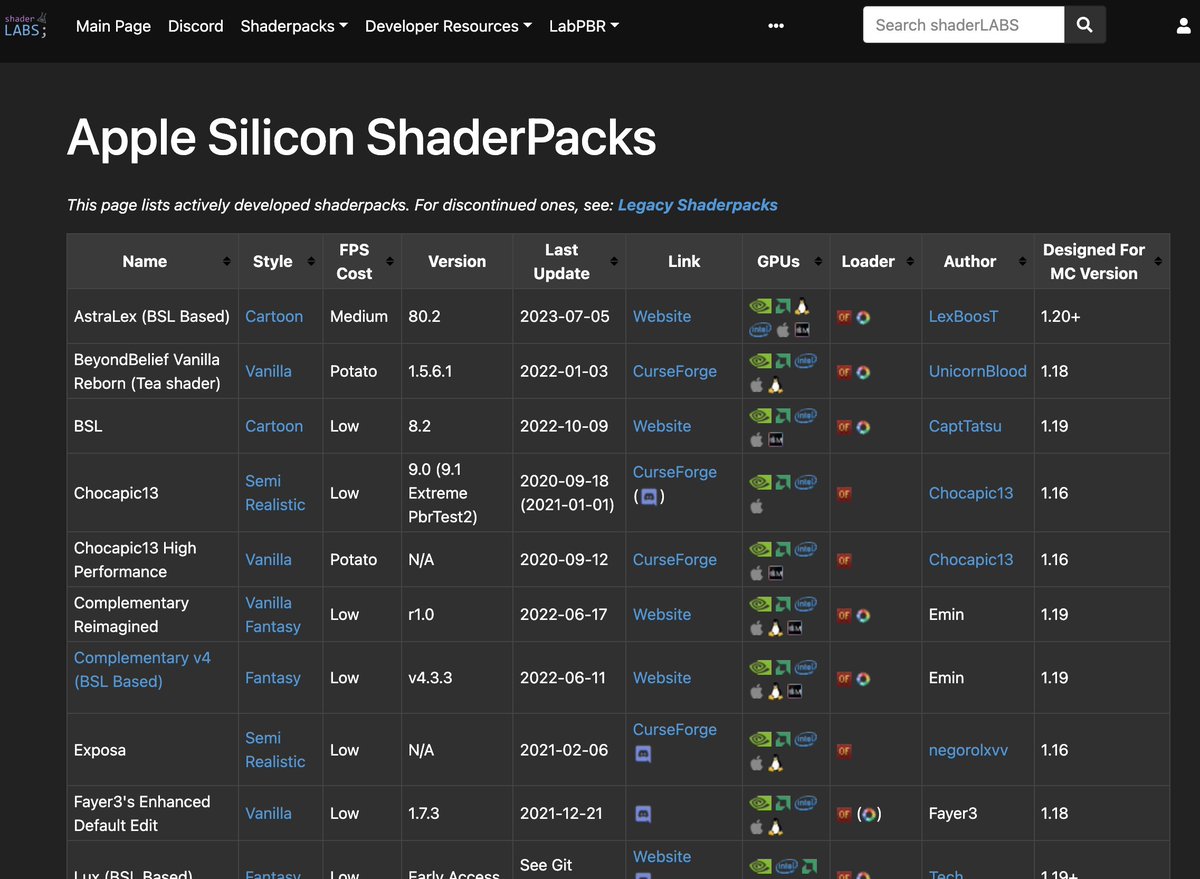1200x879 pixels.
Task: Click the Iris icon in BeyondBelief row
Action: (x=863, y=372)
